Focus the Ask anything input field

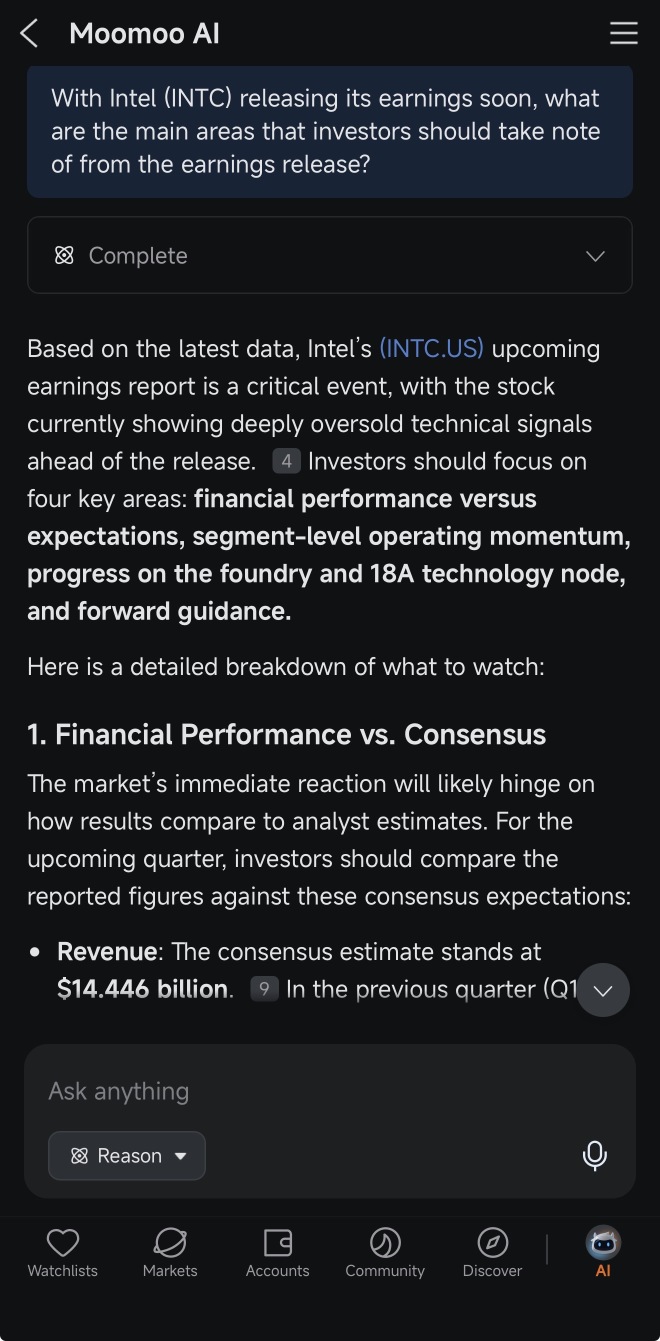(x=330, y=1091)
